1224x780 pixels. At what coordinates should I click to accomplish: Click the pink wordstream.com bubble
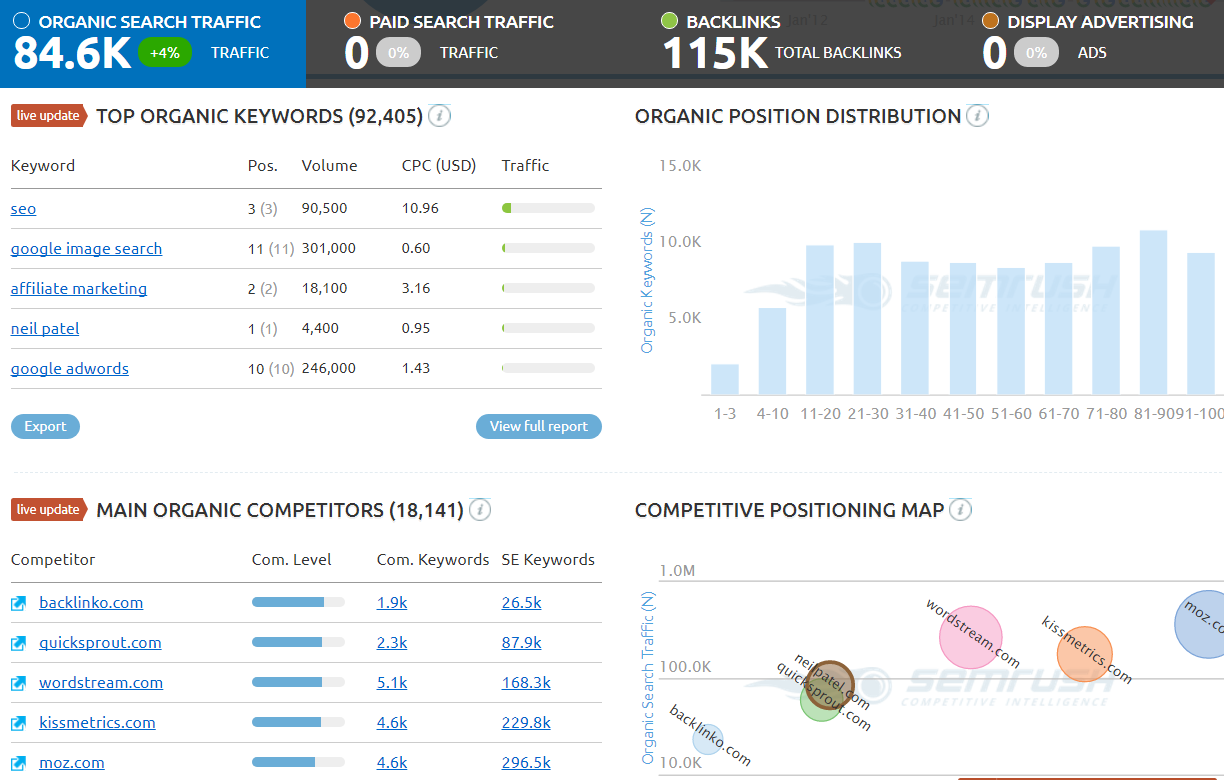971,637
